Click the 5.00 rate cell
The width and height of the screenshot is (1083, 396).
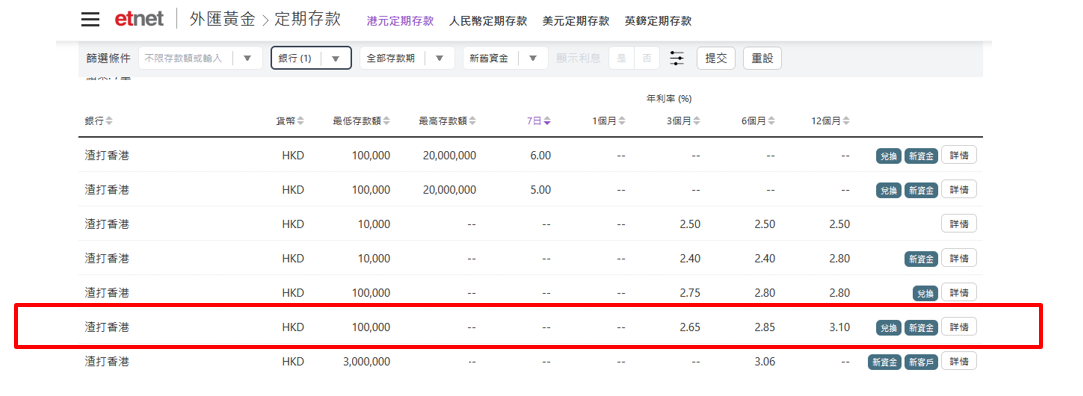click(x=540, y=189)
